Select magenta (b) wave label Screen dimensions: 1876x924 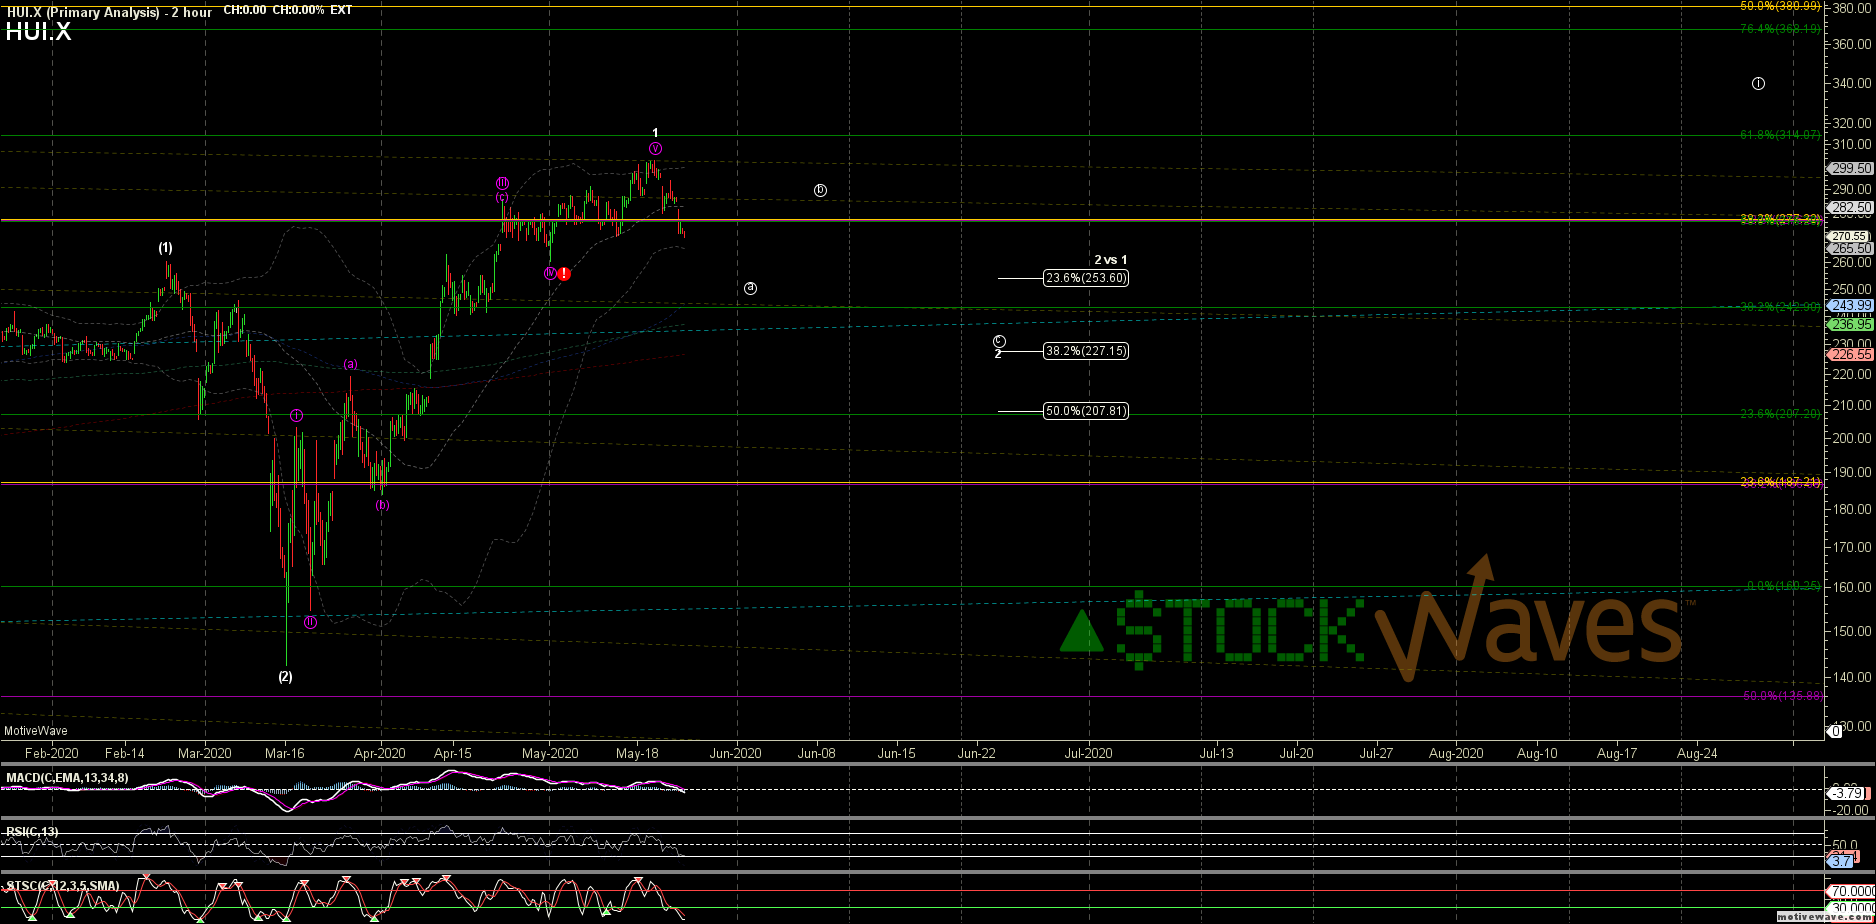[383, 505]
